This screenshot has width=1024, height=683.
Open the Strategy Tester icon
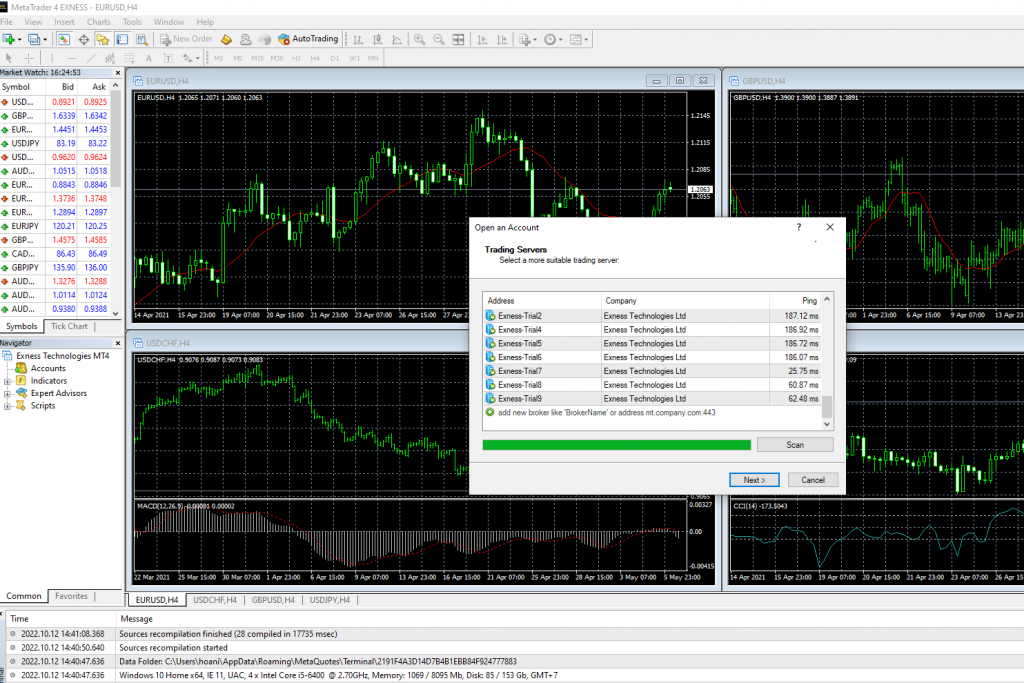141,39
